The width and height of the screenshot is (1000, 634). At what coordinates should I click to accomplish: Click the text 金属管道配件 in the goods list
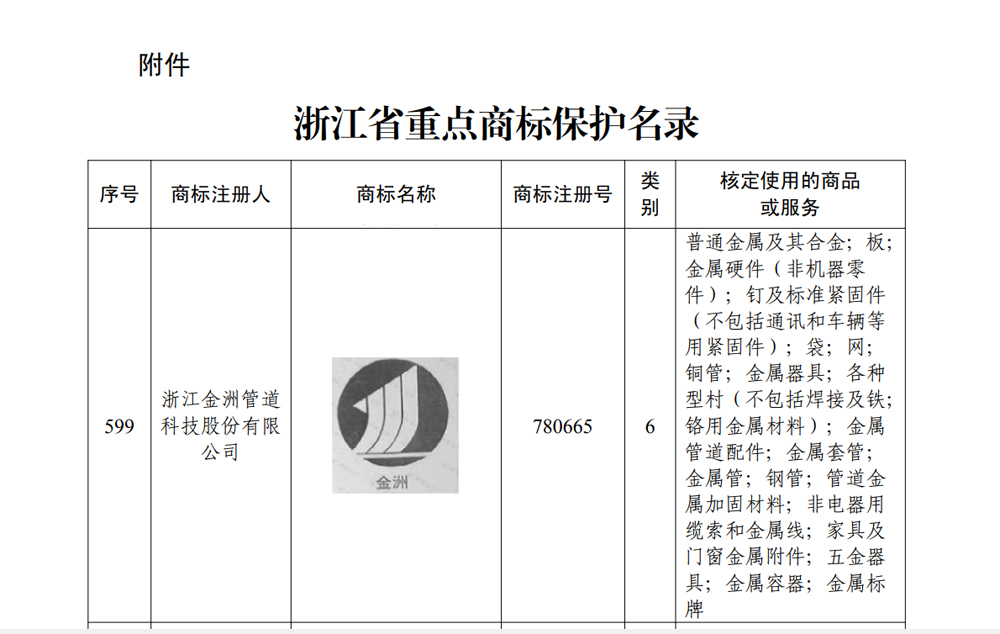point(724,452)
